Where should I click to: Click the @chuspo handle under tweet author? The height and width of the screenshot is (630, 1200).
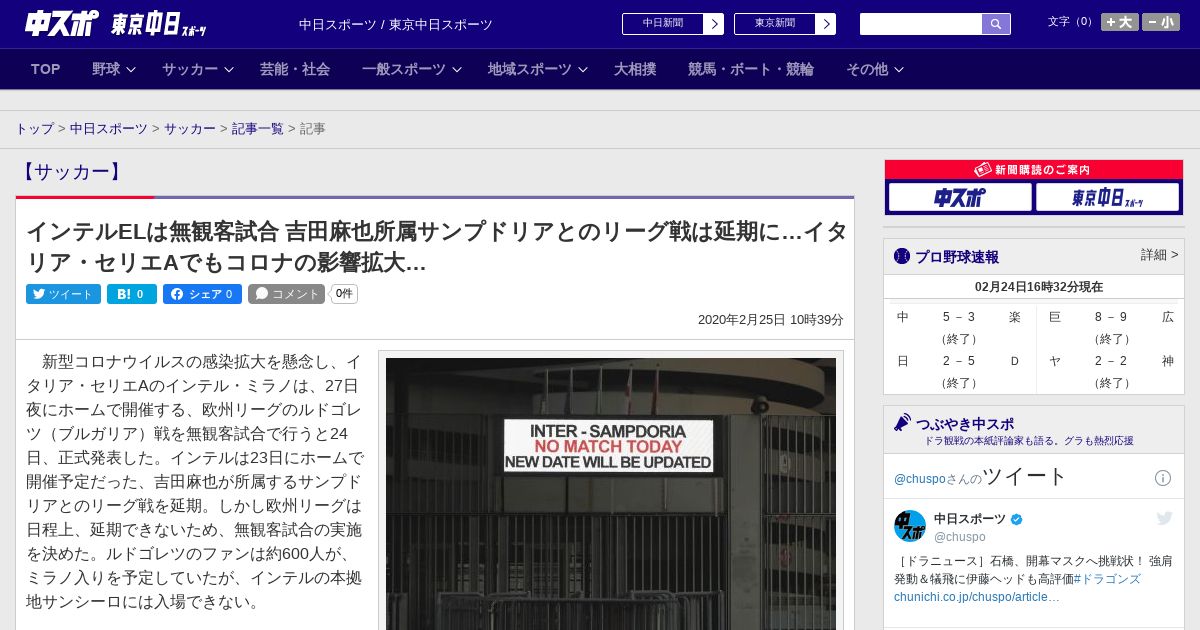[x=960, y=537]
